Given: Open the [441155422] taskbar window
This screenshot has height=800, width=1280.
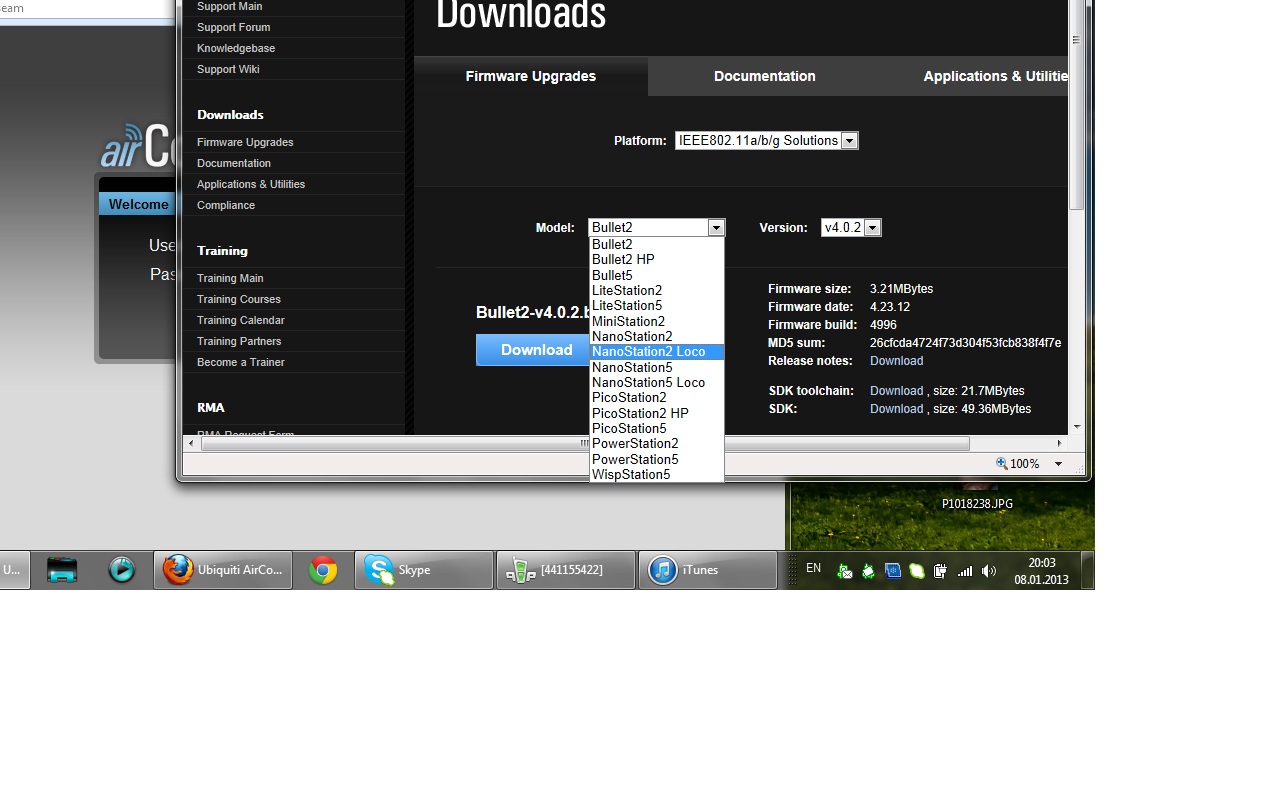Looking at the screenshot, I should click(566, 570).
